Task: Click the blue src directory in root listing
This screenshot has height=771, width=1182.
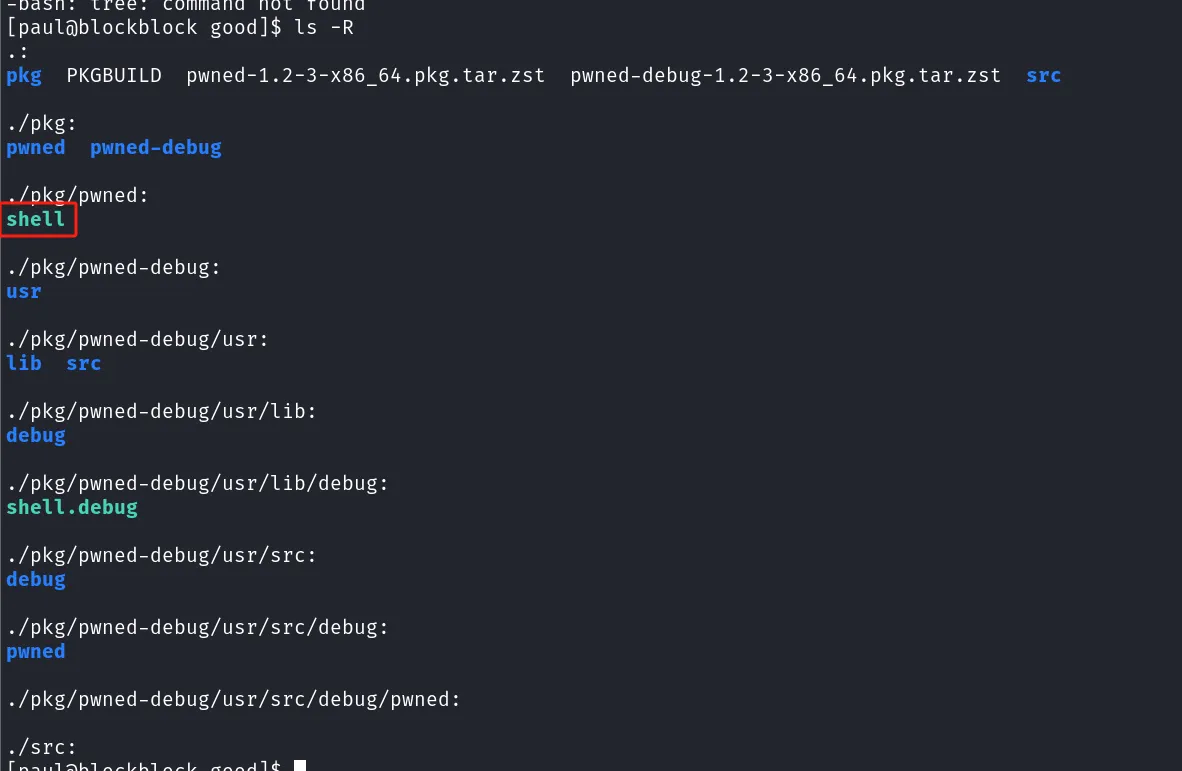Action: 1043,75
